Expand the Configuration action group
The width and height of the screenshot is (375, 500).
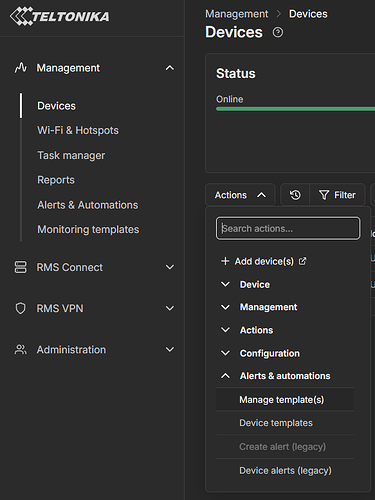pos(260,353)
